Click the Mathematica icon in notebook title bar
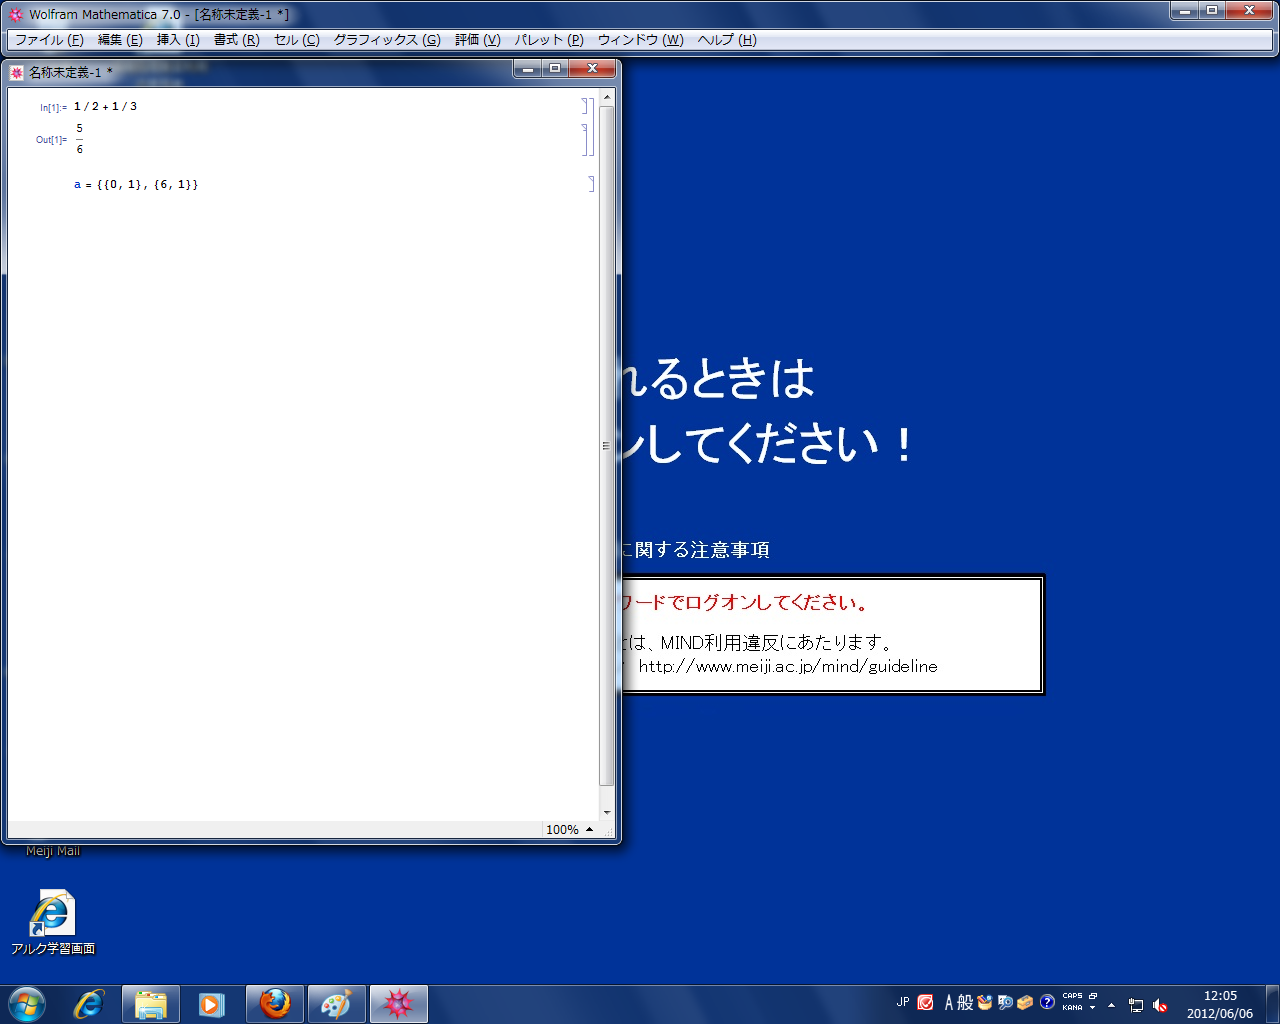 coord(17,72)
